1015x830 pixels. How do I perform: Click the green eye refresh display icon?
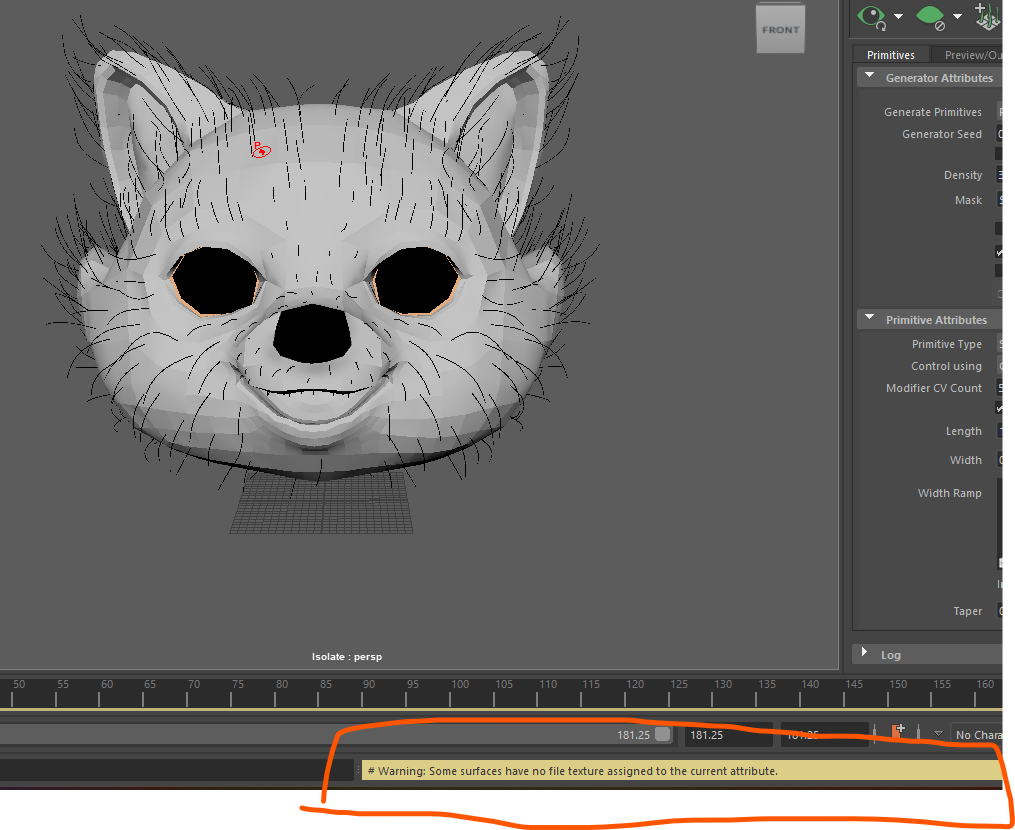pyautogui.click(x=872, y=17)
